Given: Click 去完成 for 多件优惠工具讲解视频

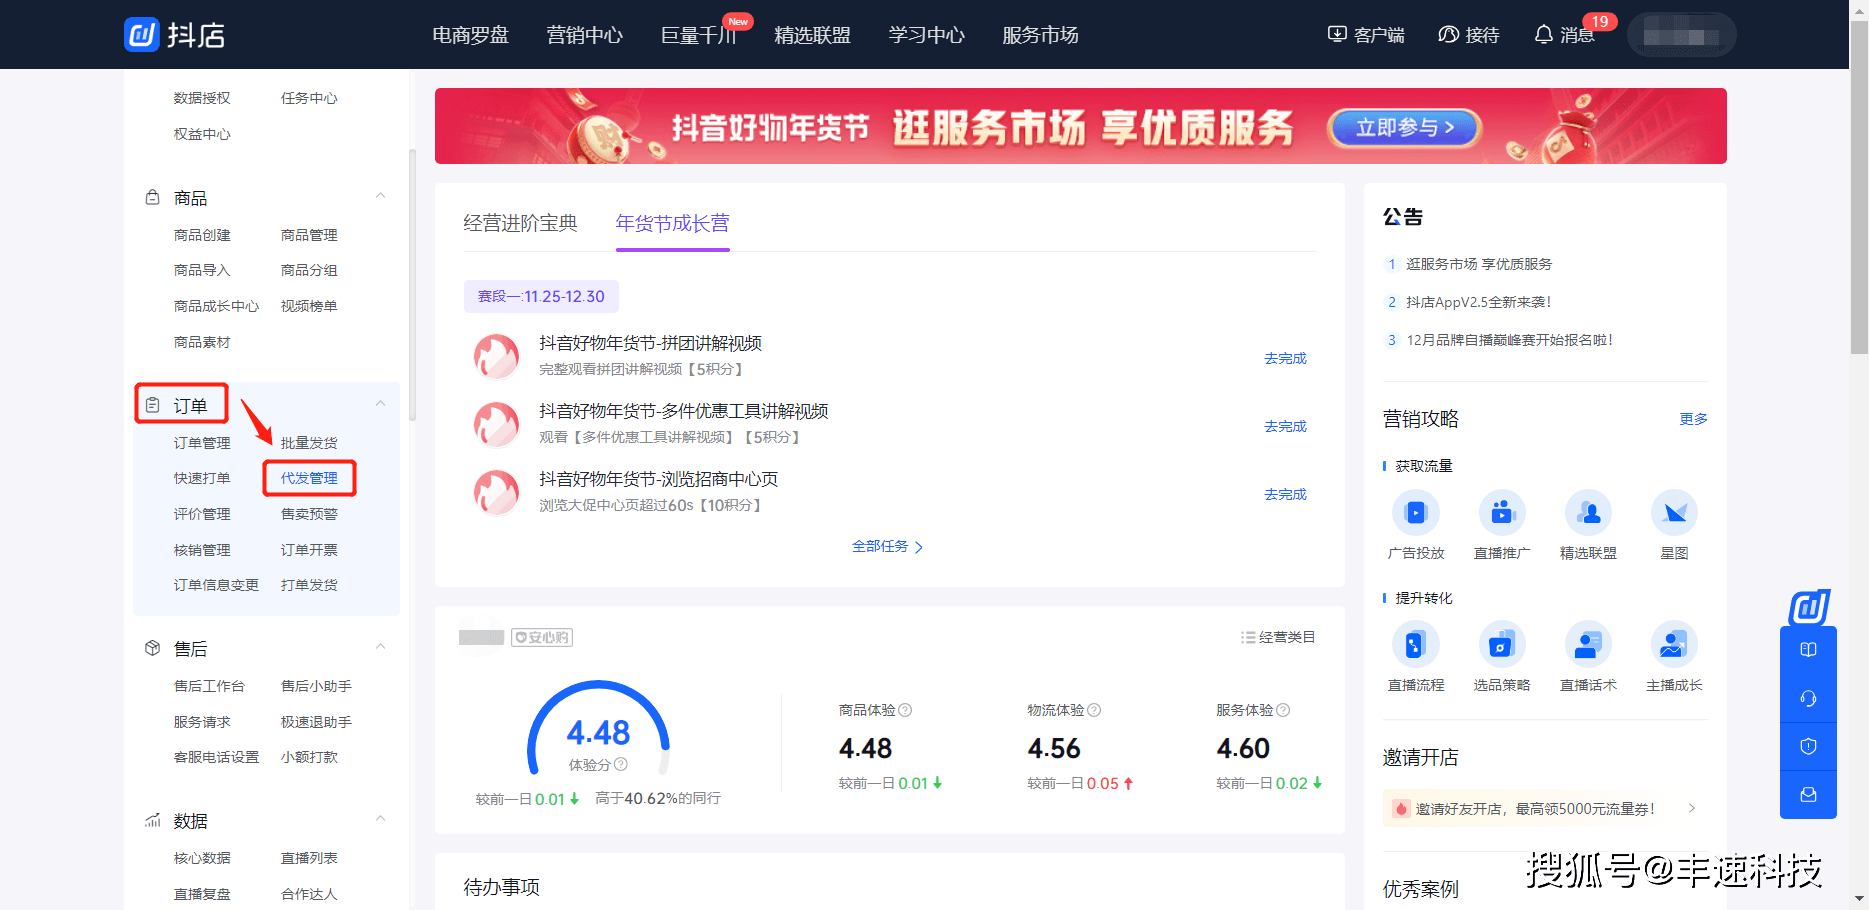Looking at the screenshot, I should tap(1285, 426).
